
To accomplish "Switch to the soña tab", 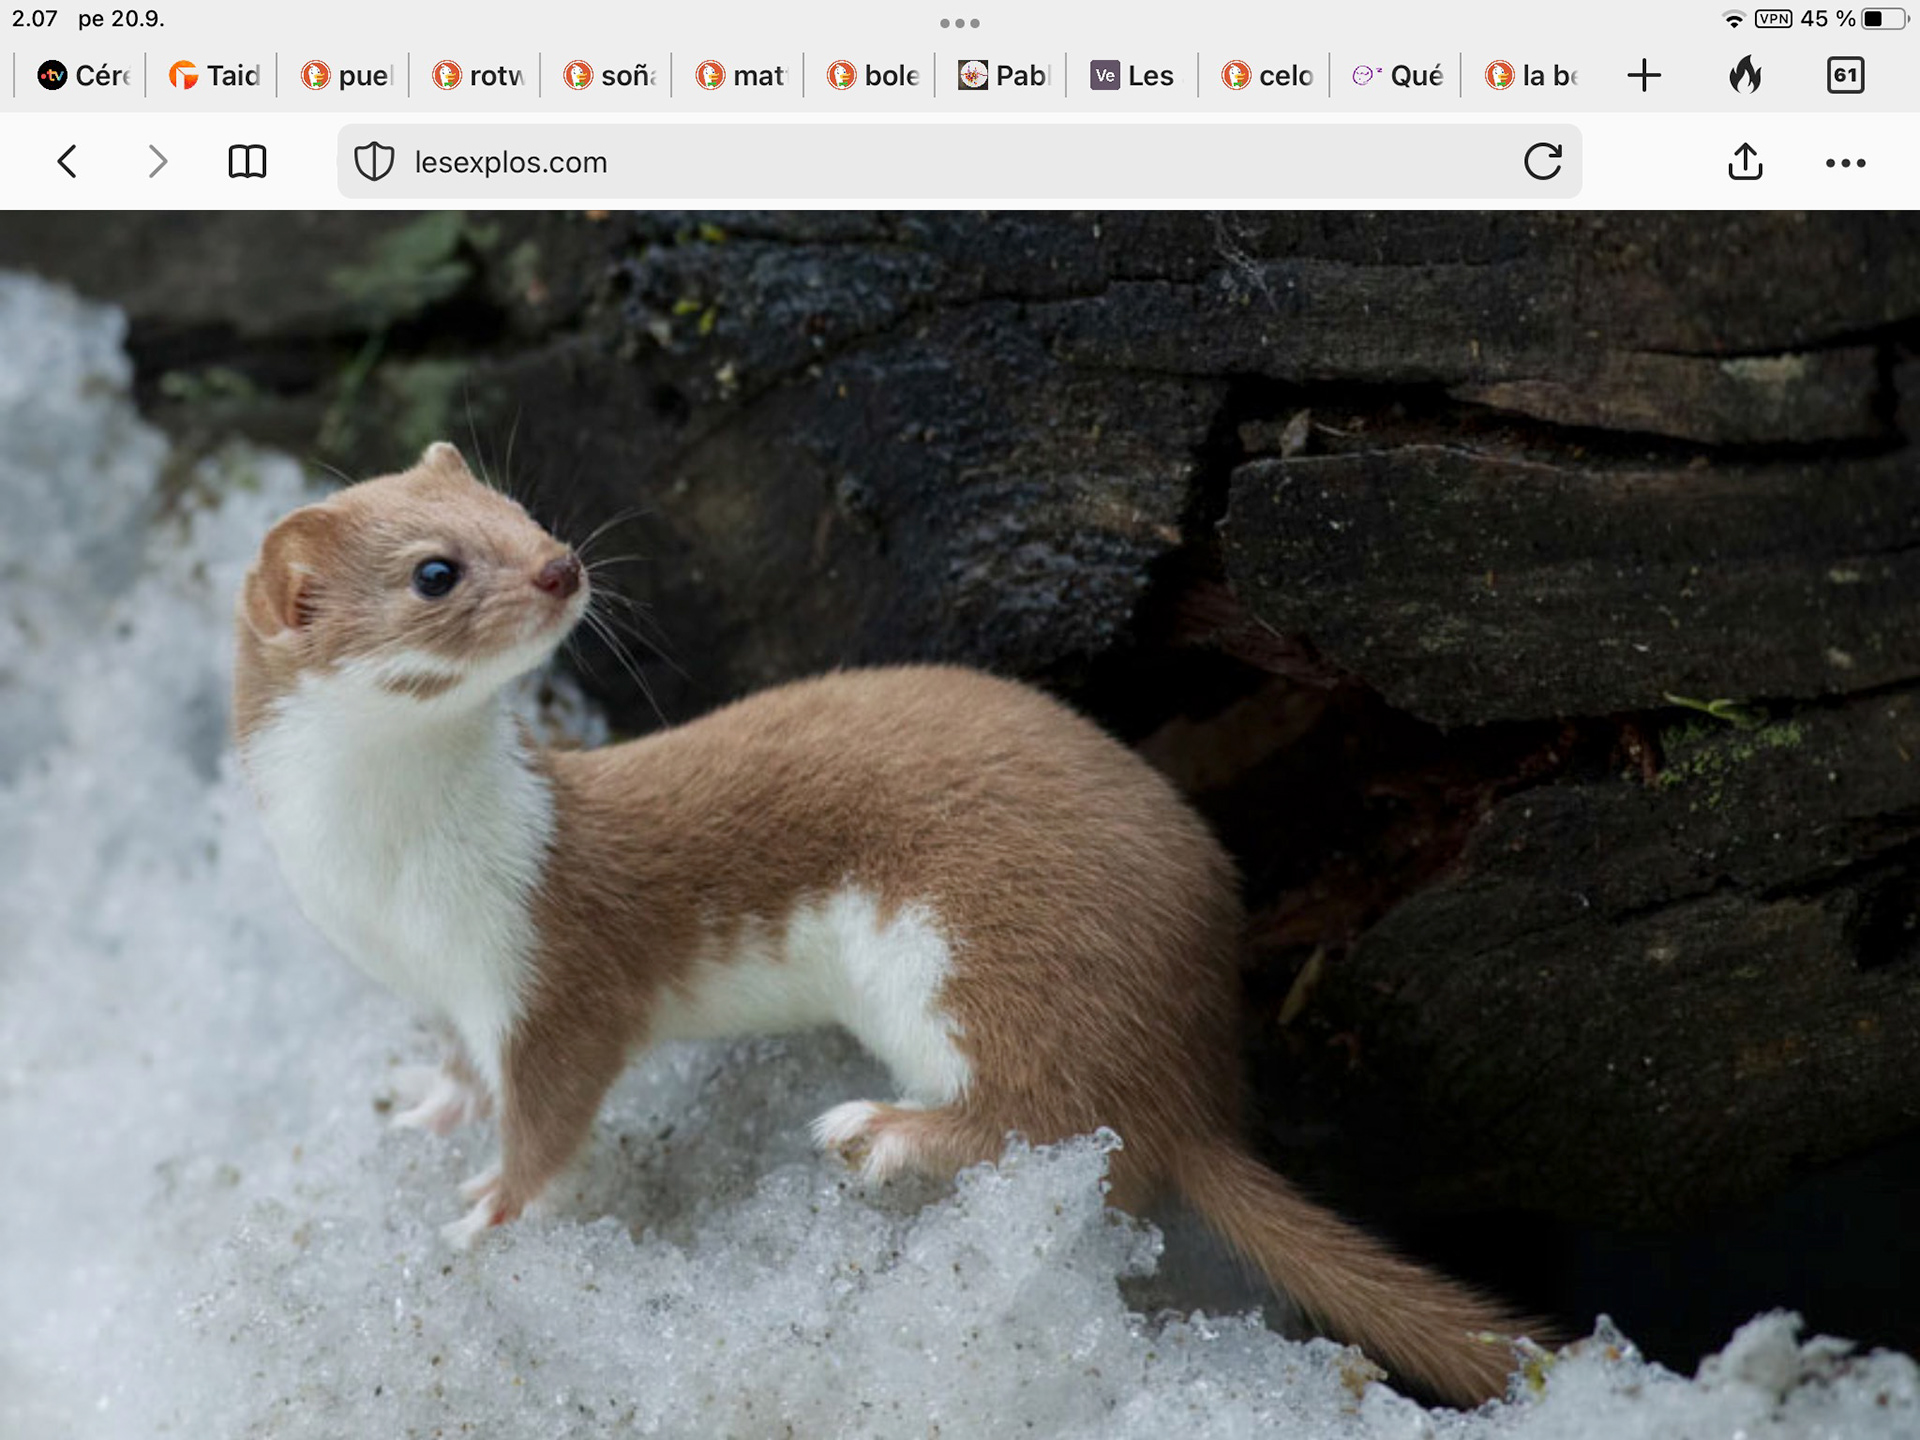I will (x=610, y=75).
